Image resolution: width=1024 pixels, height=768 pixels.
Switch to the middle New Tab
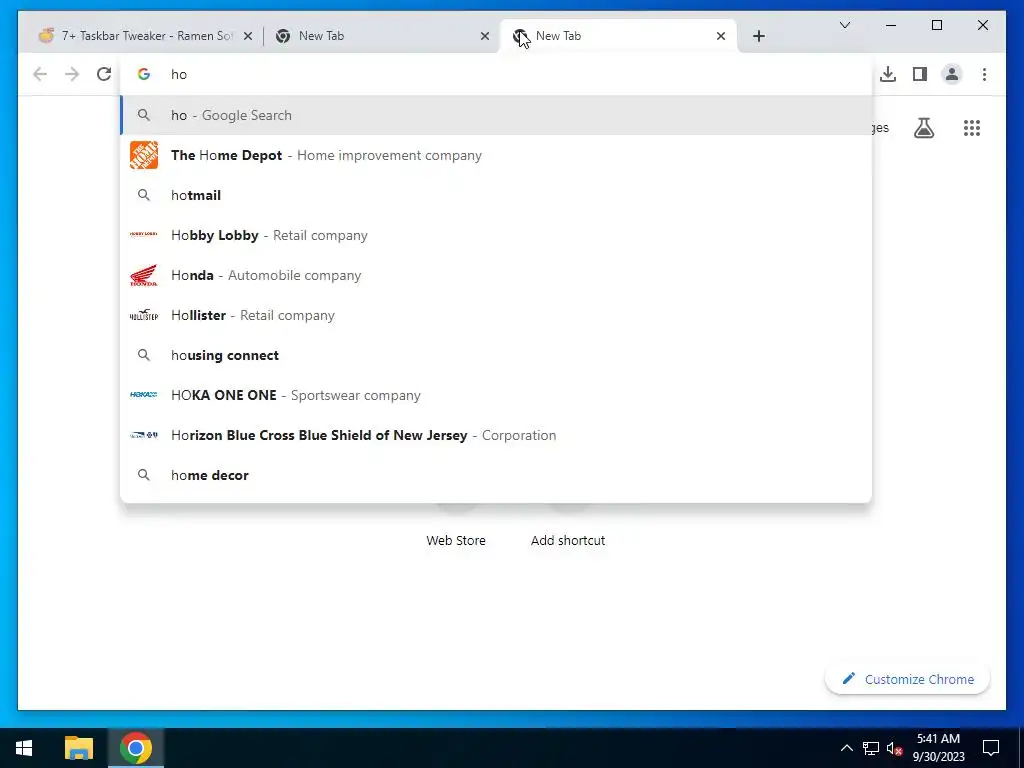380,36
